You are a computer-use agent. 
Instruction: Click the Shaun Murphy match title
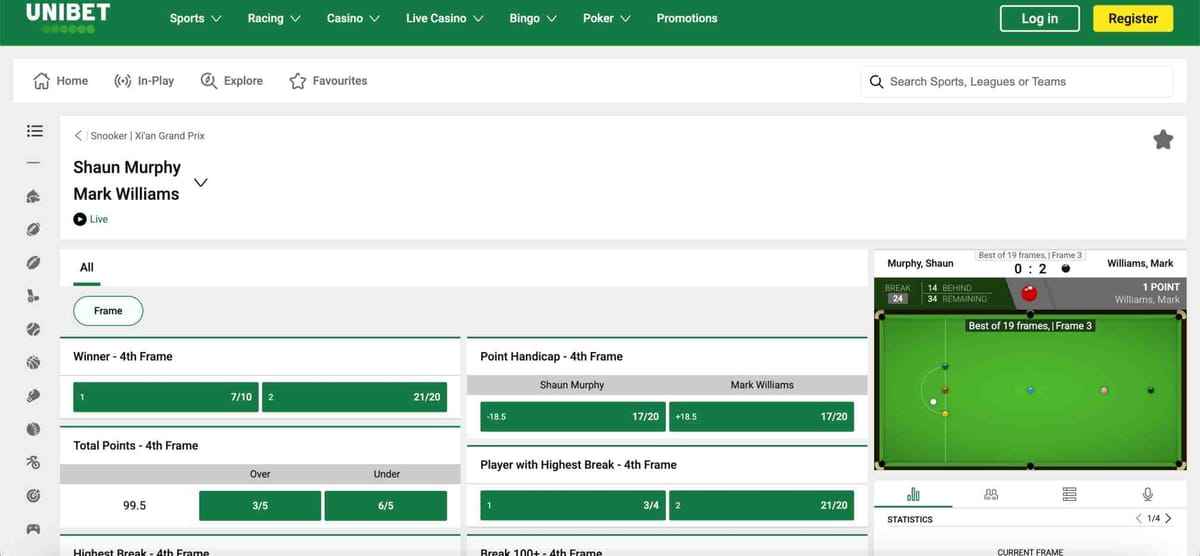click(127, 167)
